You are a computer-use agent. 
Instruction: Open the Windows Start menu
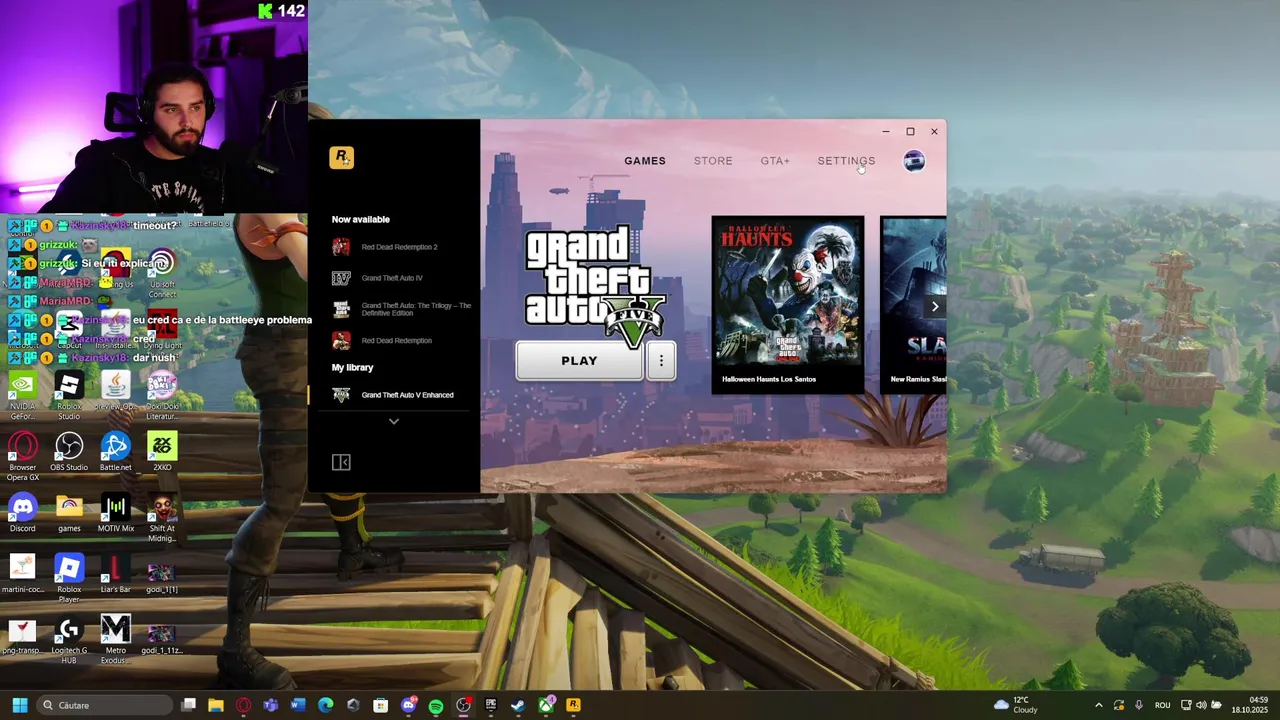(x=19, y=705)
